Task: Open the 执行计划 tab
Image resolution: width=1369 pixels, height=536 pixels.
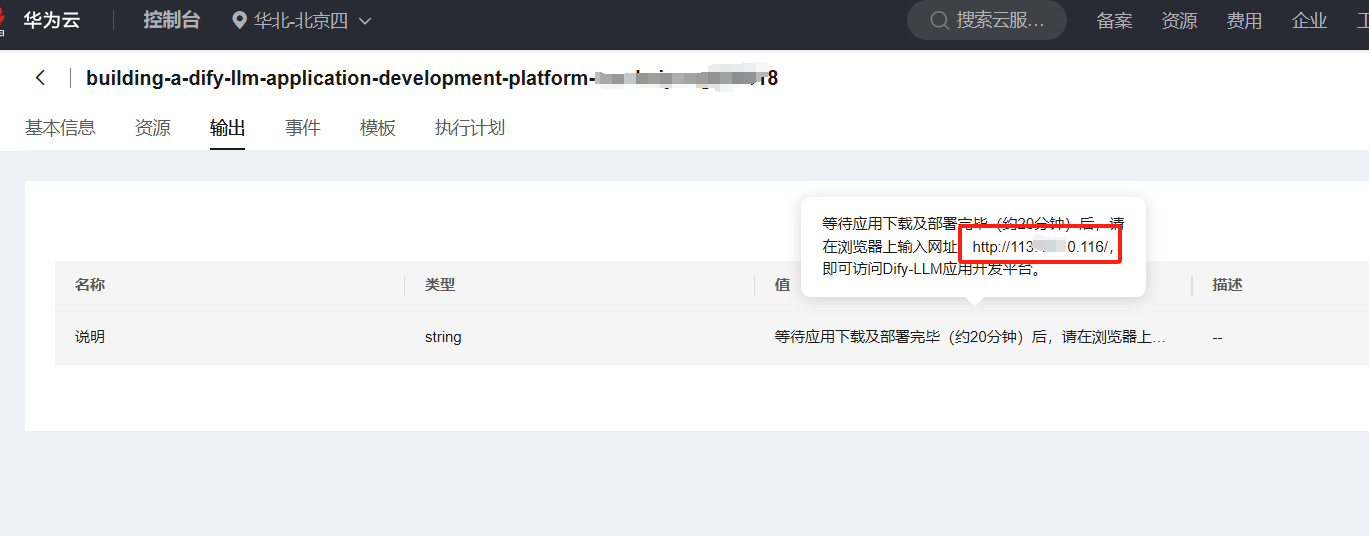Action: tap(469, 128)
